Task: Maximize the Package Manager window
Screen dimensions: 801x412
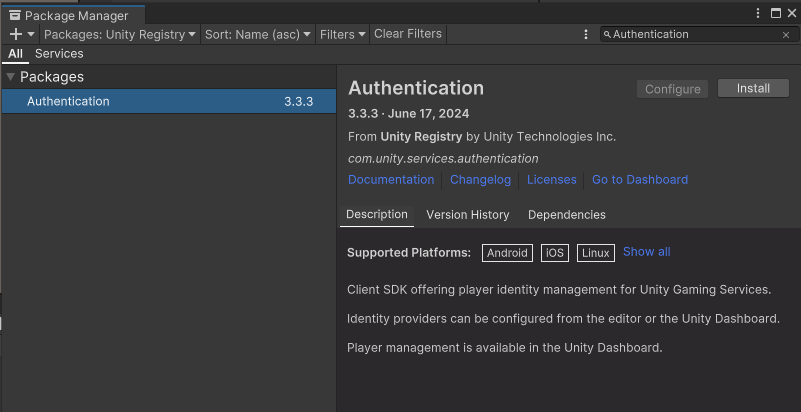Action: pos(775,14)
